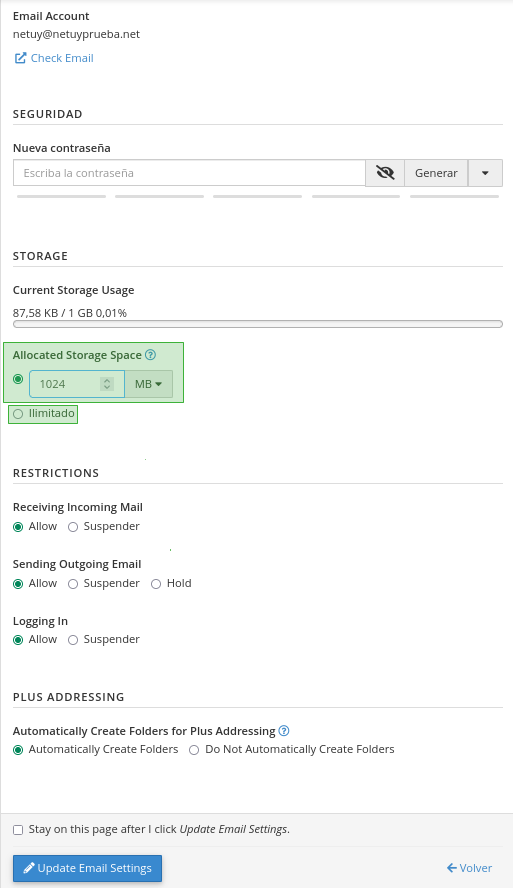This screenshot has width=513, height=888.
Task: Enable Stay on this page checkbox
Action: [x=18, y=830]
